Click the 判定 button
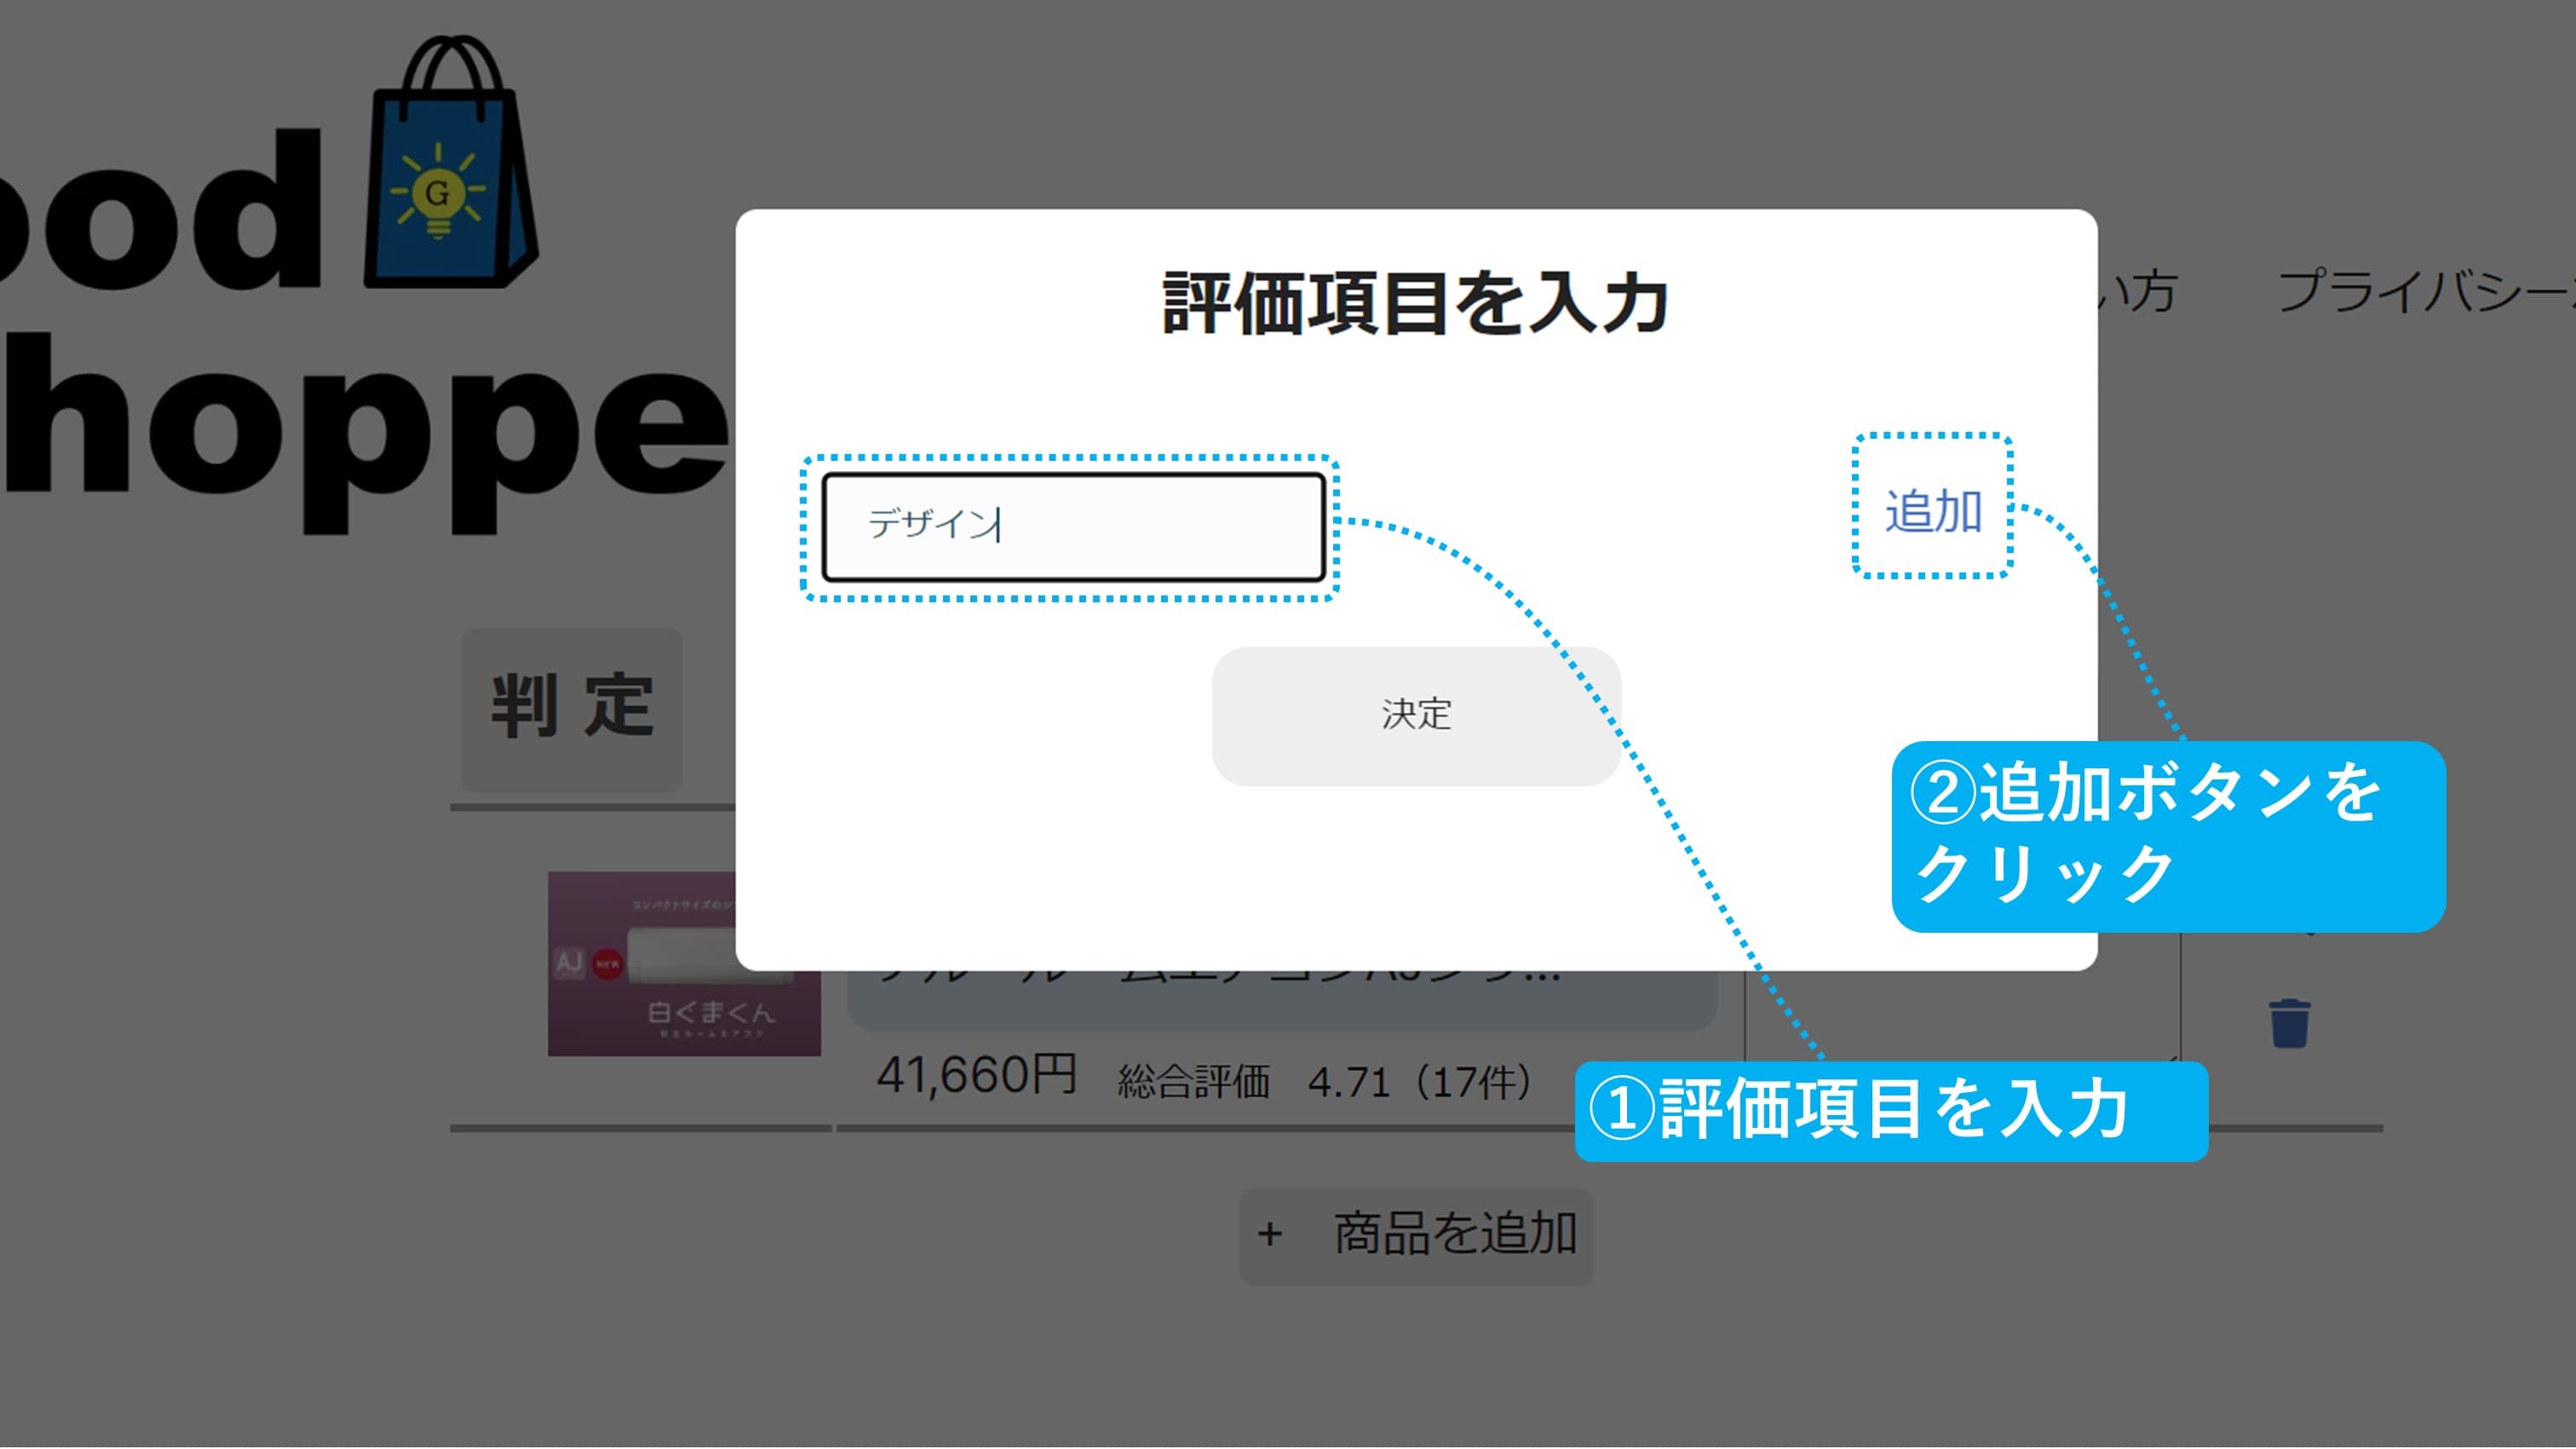2576x1449 pixels. 571,709
